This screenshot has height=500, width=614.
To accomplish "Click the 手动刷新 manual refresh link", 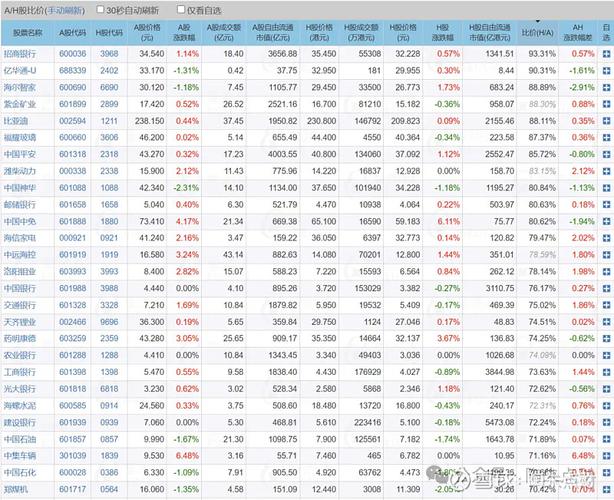I will pos(65,11).
